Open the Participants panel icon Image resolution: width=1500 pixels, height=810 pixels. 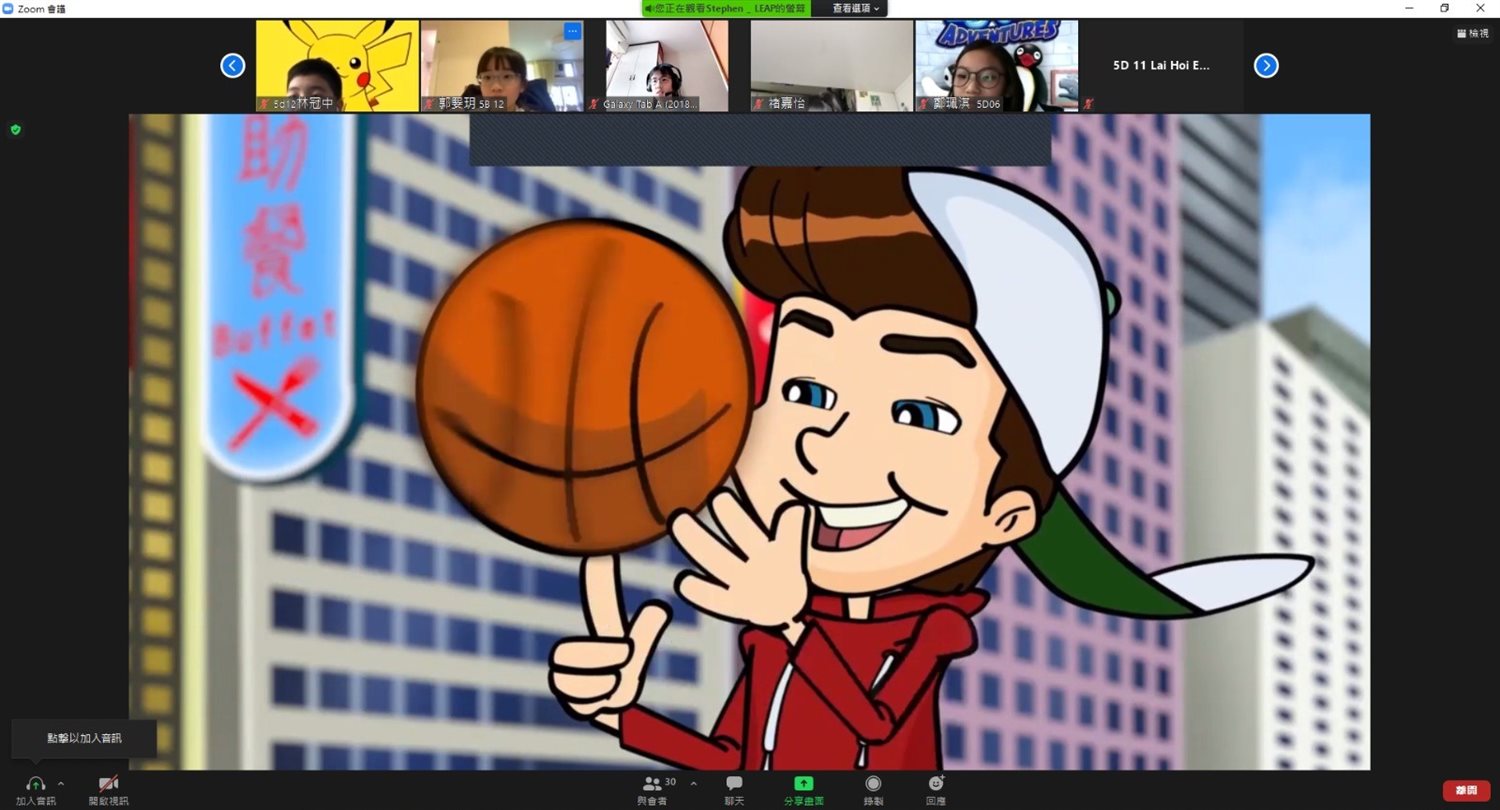[652, 784]
